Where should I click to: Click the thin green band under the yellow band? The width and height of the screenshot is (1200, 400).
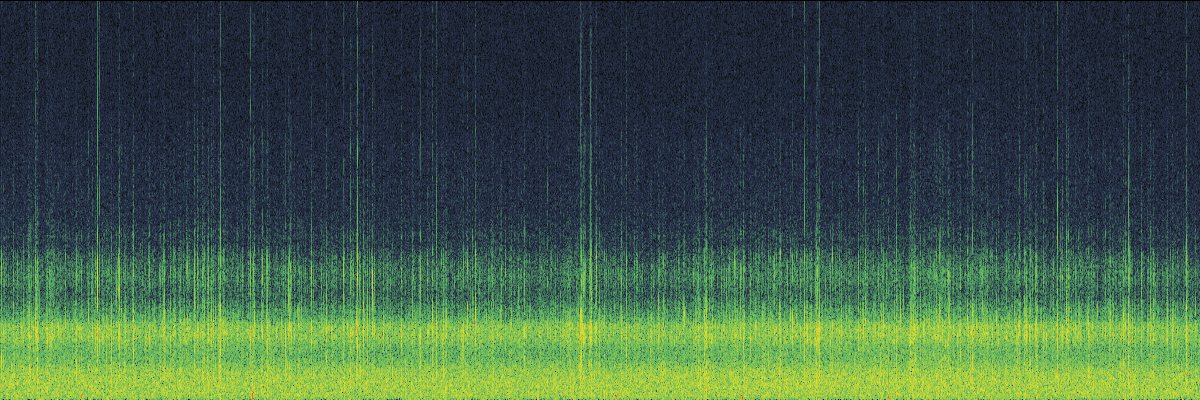click(600, 352)
